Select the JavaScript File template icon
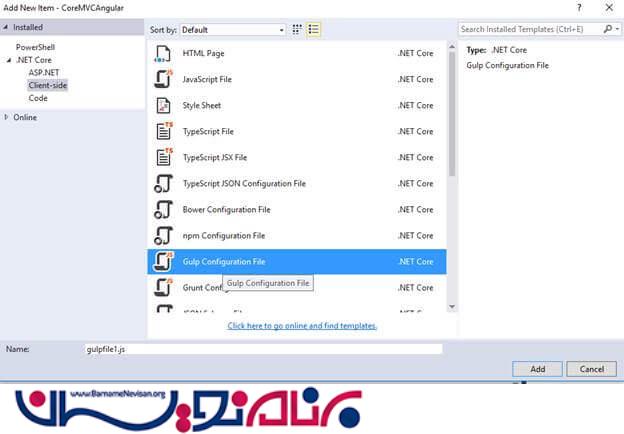The image size is (624, 434). coord(163,79)
